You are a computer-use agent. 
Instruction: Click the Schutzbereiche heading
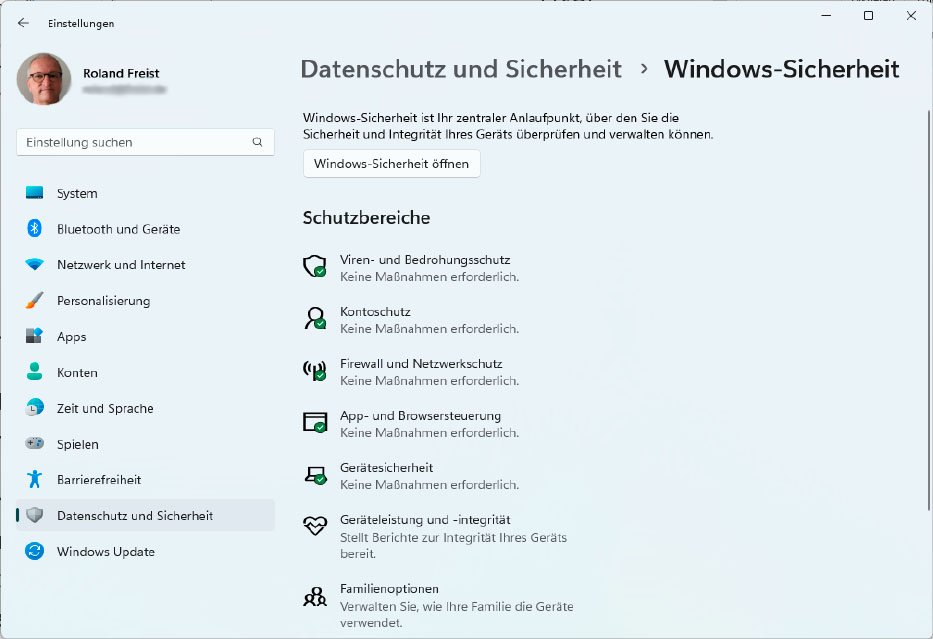click(366, 218)
